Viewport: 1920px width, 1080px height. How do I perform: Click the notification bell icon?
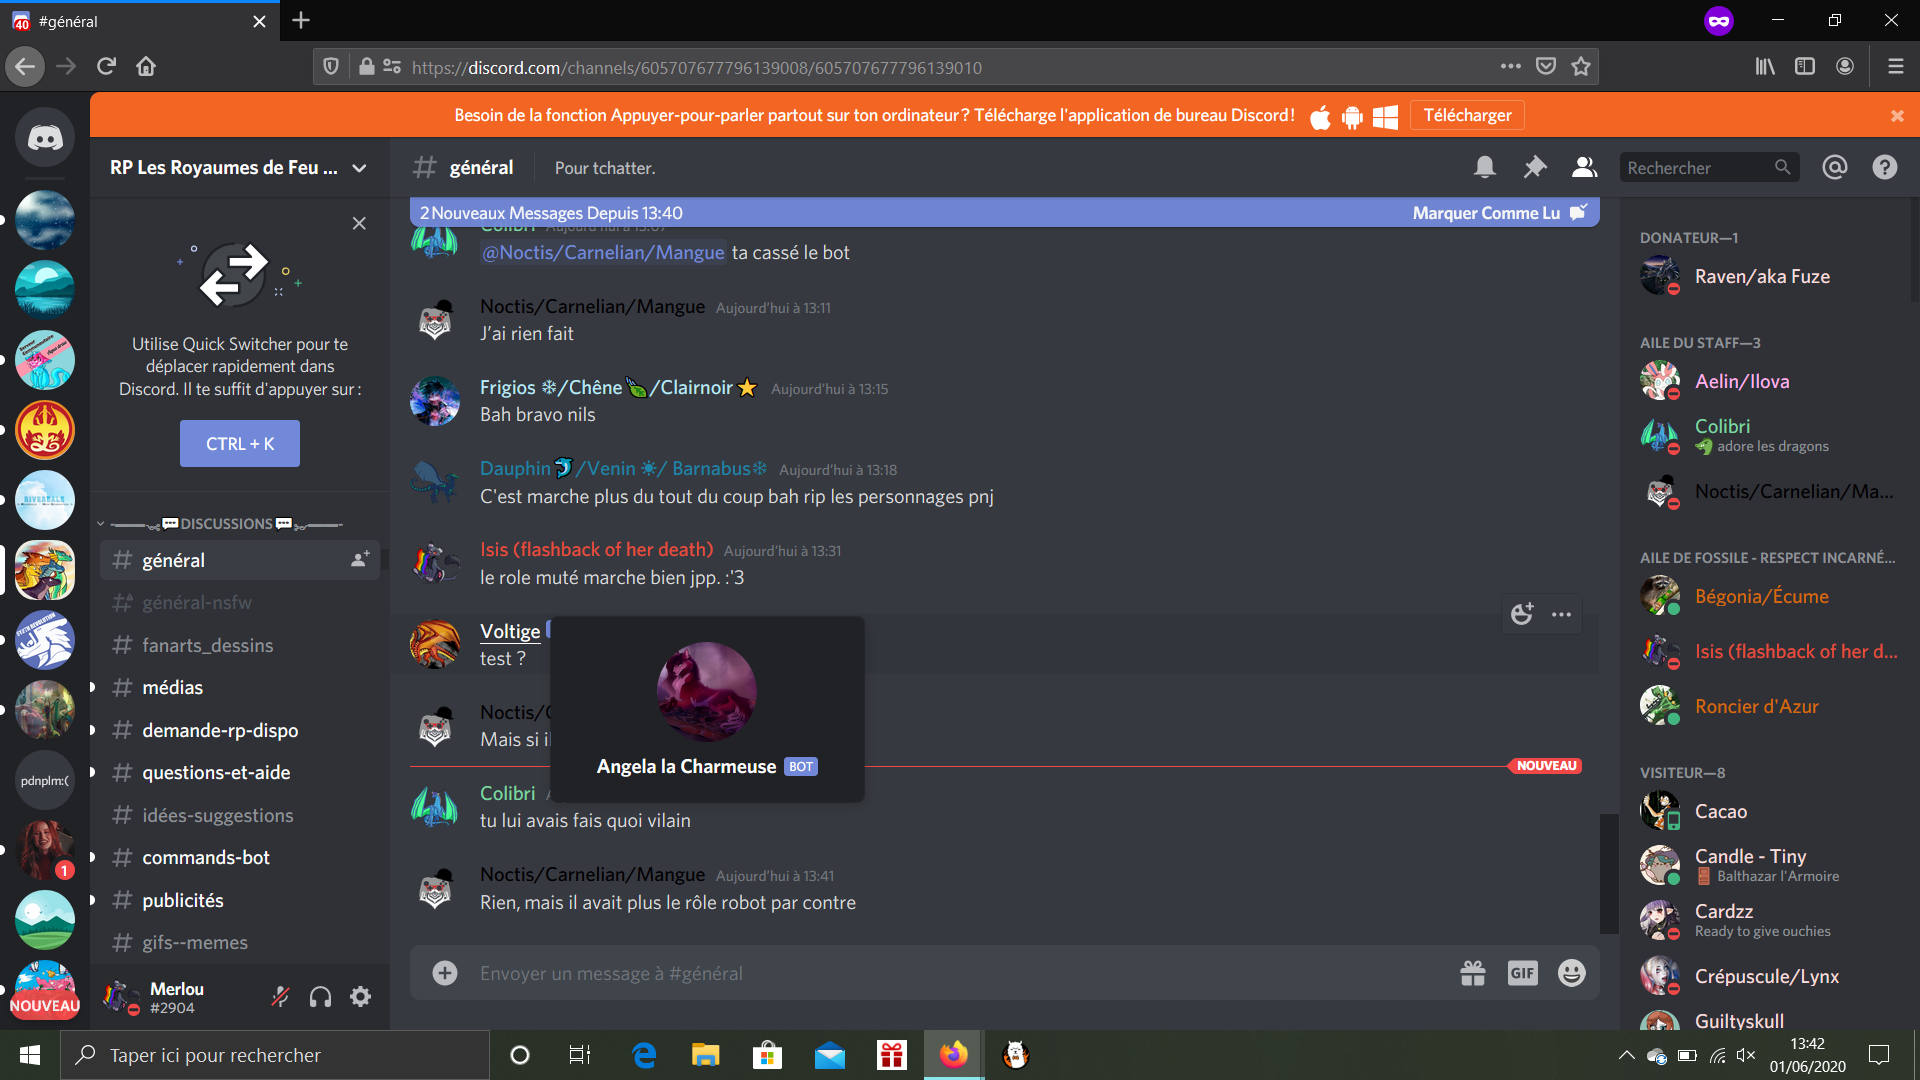pyautogui.click(x=1485, y=167)
